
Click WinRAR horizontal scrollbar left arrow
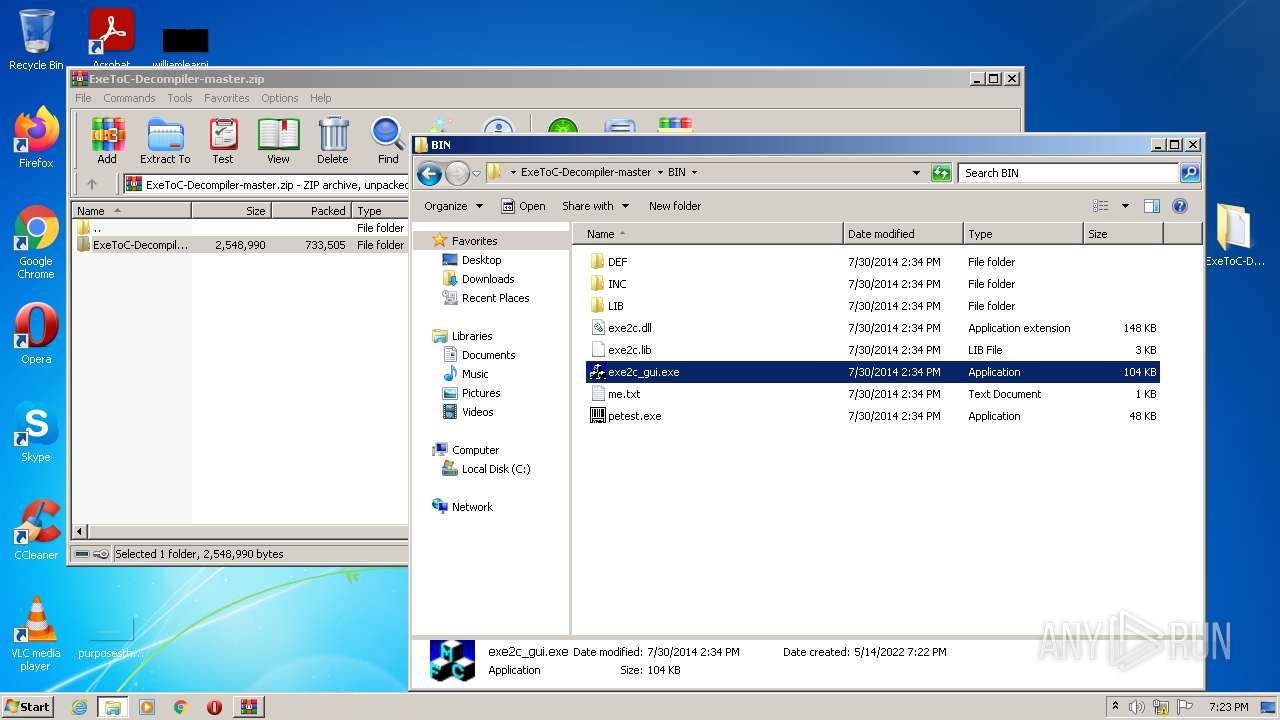pos(80,532)
